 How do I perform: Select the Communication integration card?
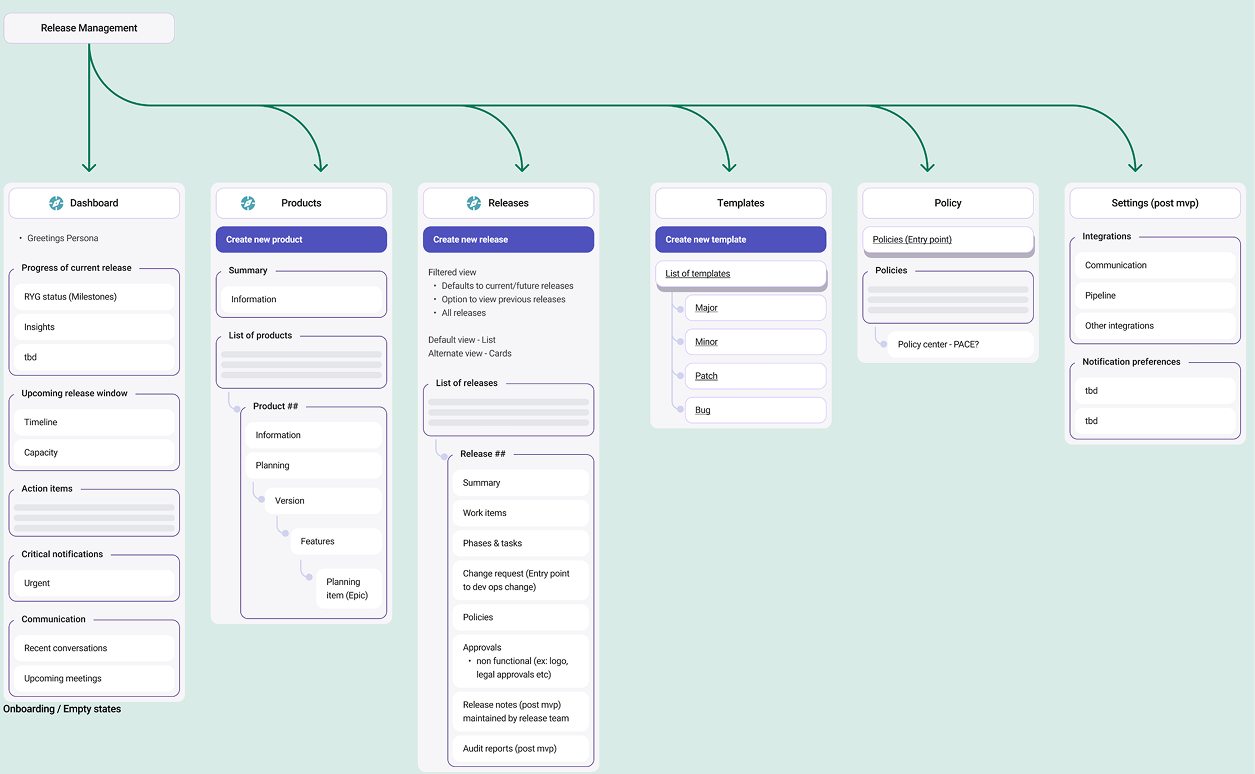pos(1155,265)
